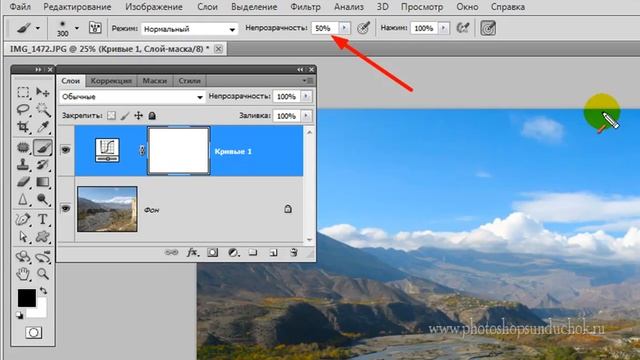Select the Lasso tool
This screenshot has width=640, height=360.
click(x=23, y=109)
